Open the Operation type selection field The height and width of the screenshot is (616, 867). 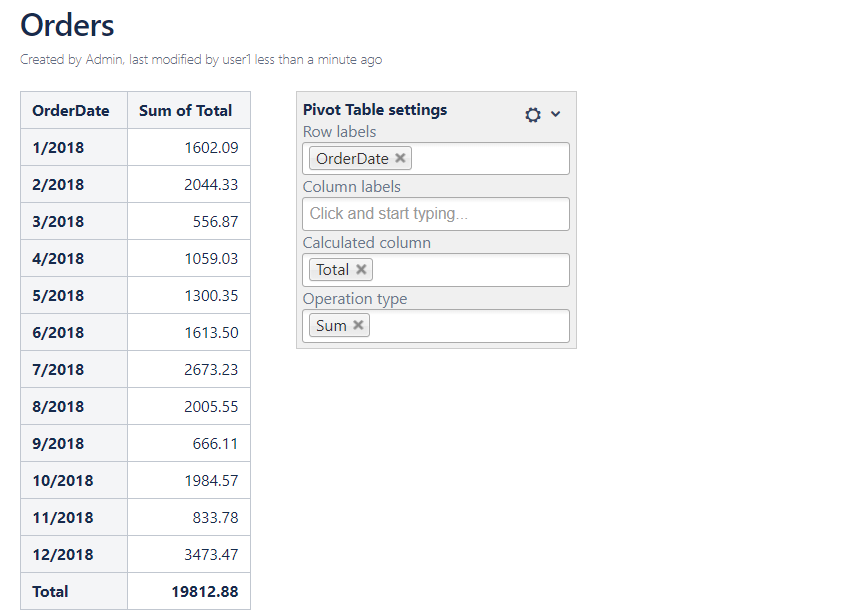tap(470, 326)
